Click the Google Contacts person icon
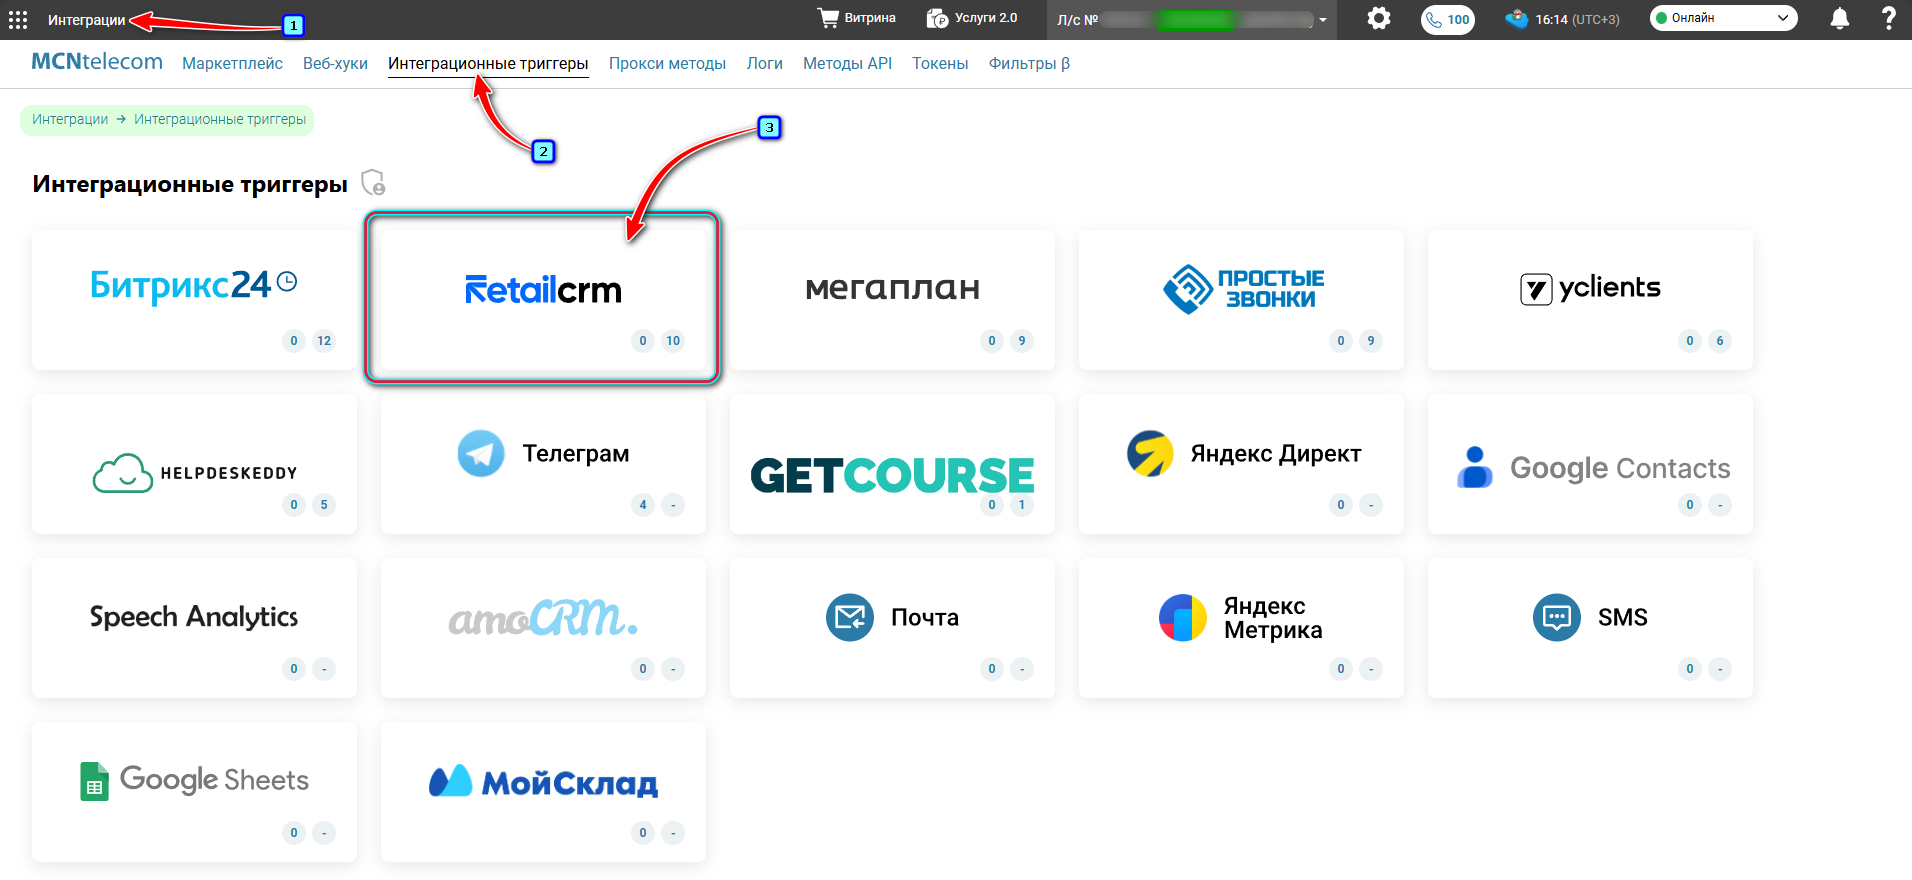This screenshot has width=1912, height=880. coord(1475,467)
